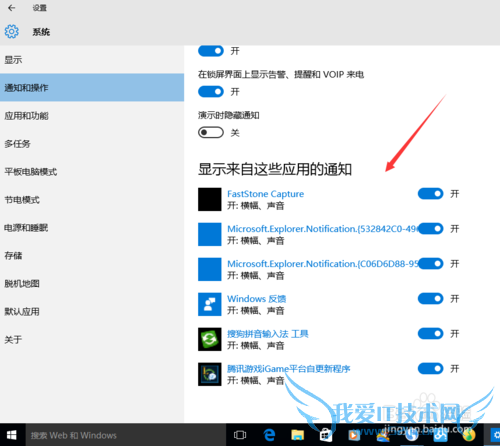This screenshot has height=446, width=500.
Task: Click 开: 横幅、声音 under FastStone Capture
Action: (256, 206)
